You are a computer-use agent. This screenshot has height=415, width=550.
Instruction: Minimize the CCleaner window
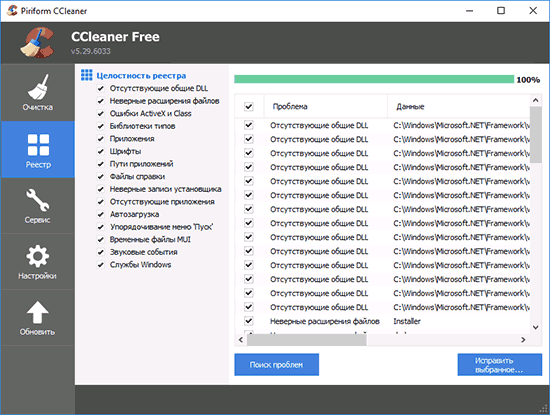coord(469,11)
